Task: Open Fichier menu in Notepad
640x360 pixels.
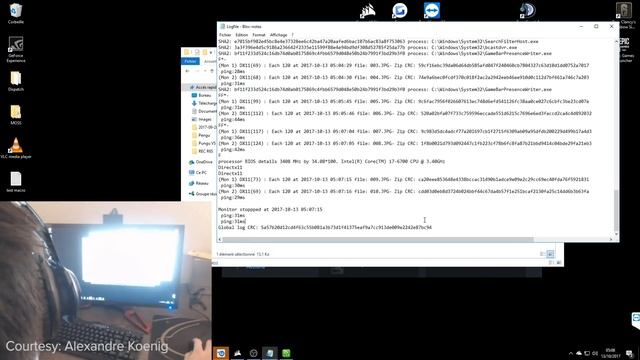Action: [x=225, y=35]
